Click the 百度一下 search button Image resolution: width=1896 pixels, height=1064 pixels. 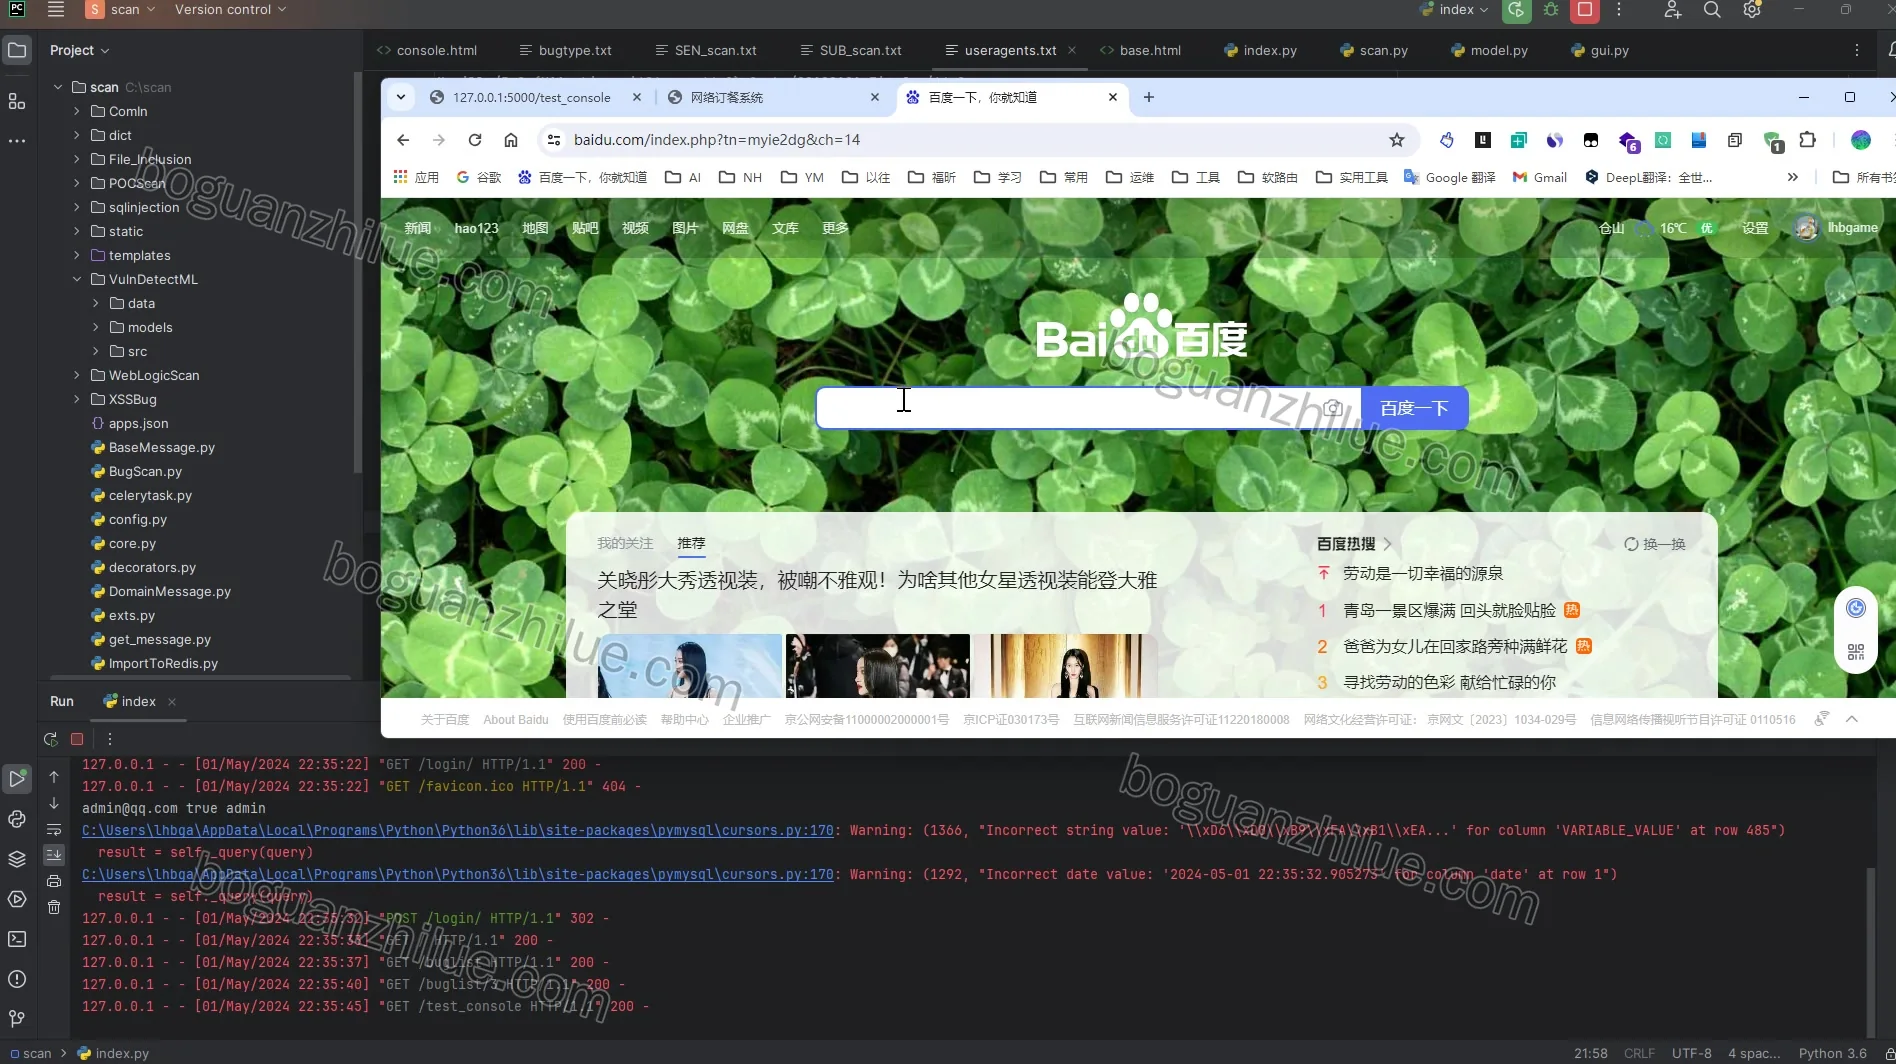click(x=1414, y=408)
